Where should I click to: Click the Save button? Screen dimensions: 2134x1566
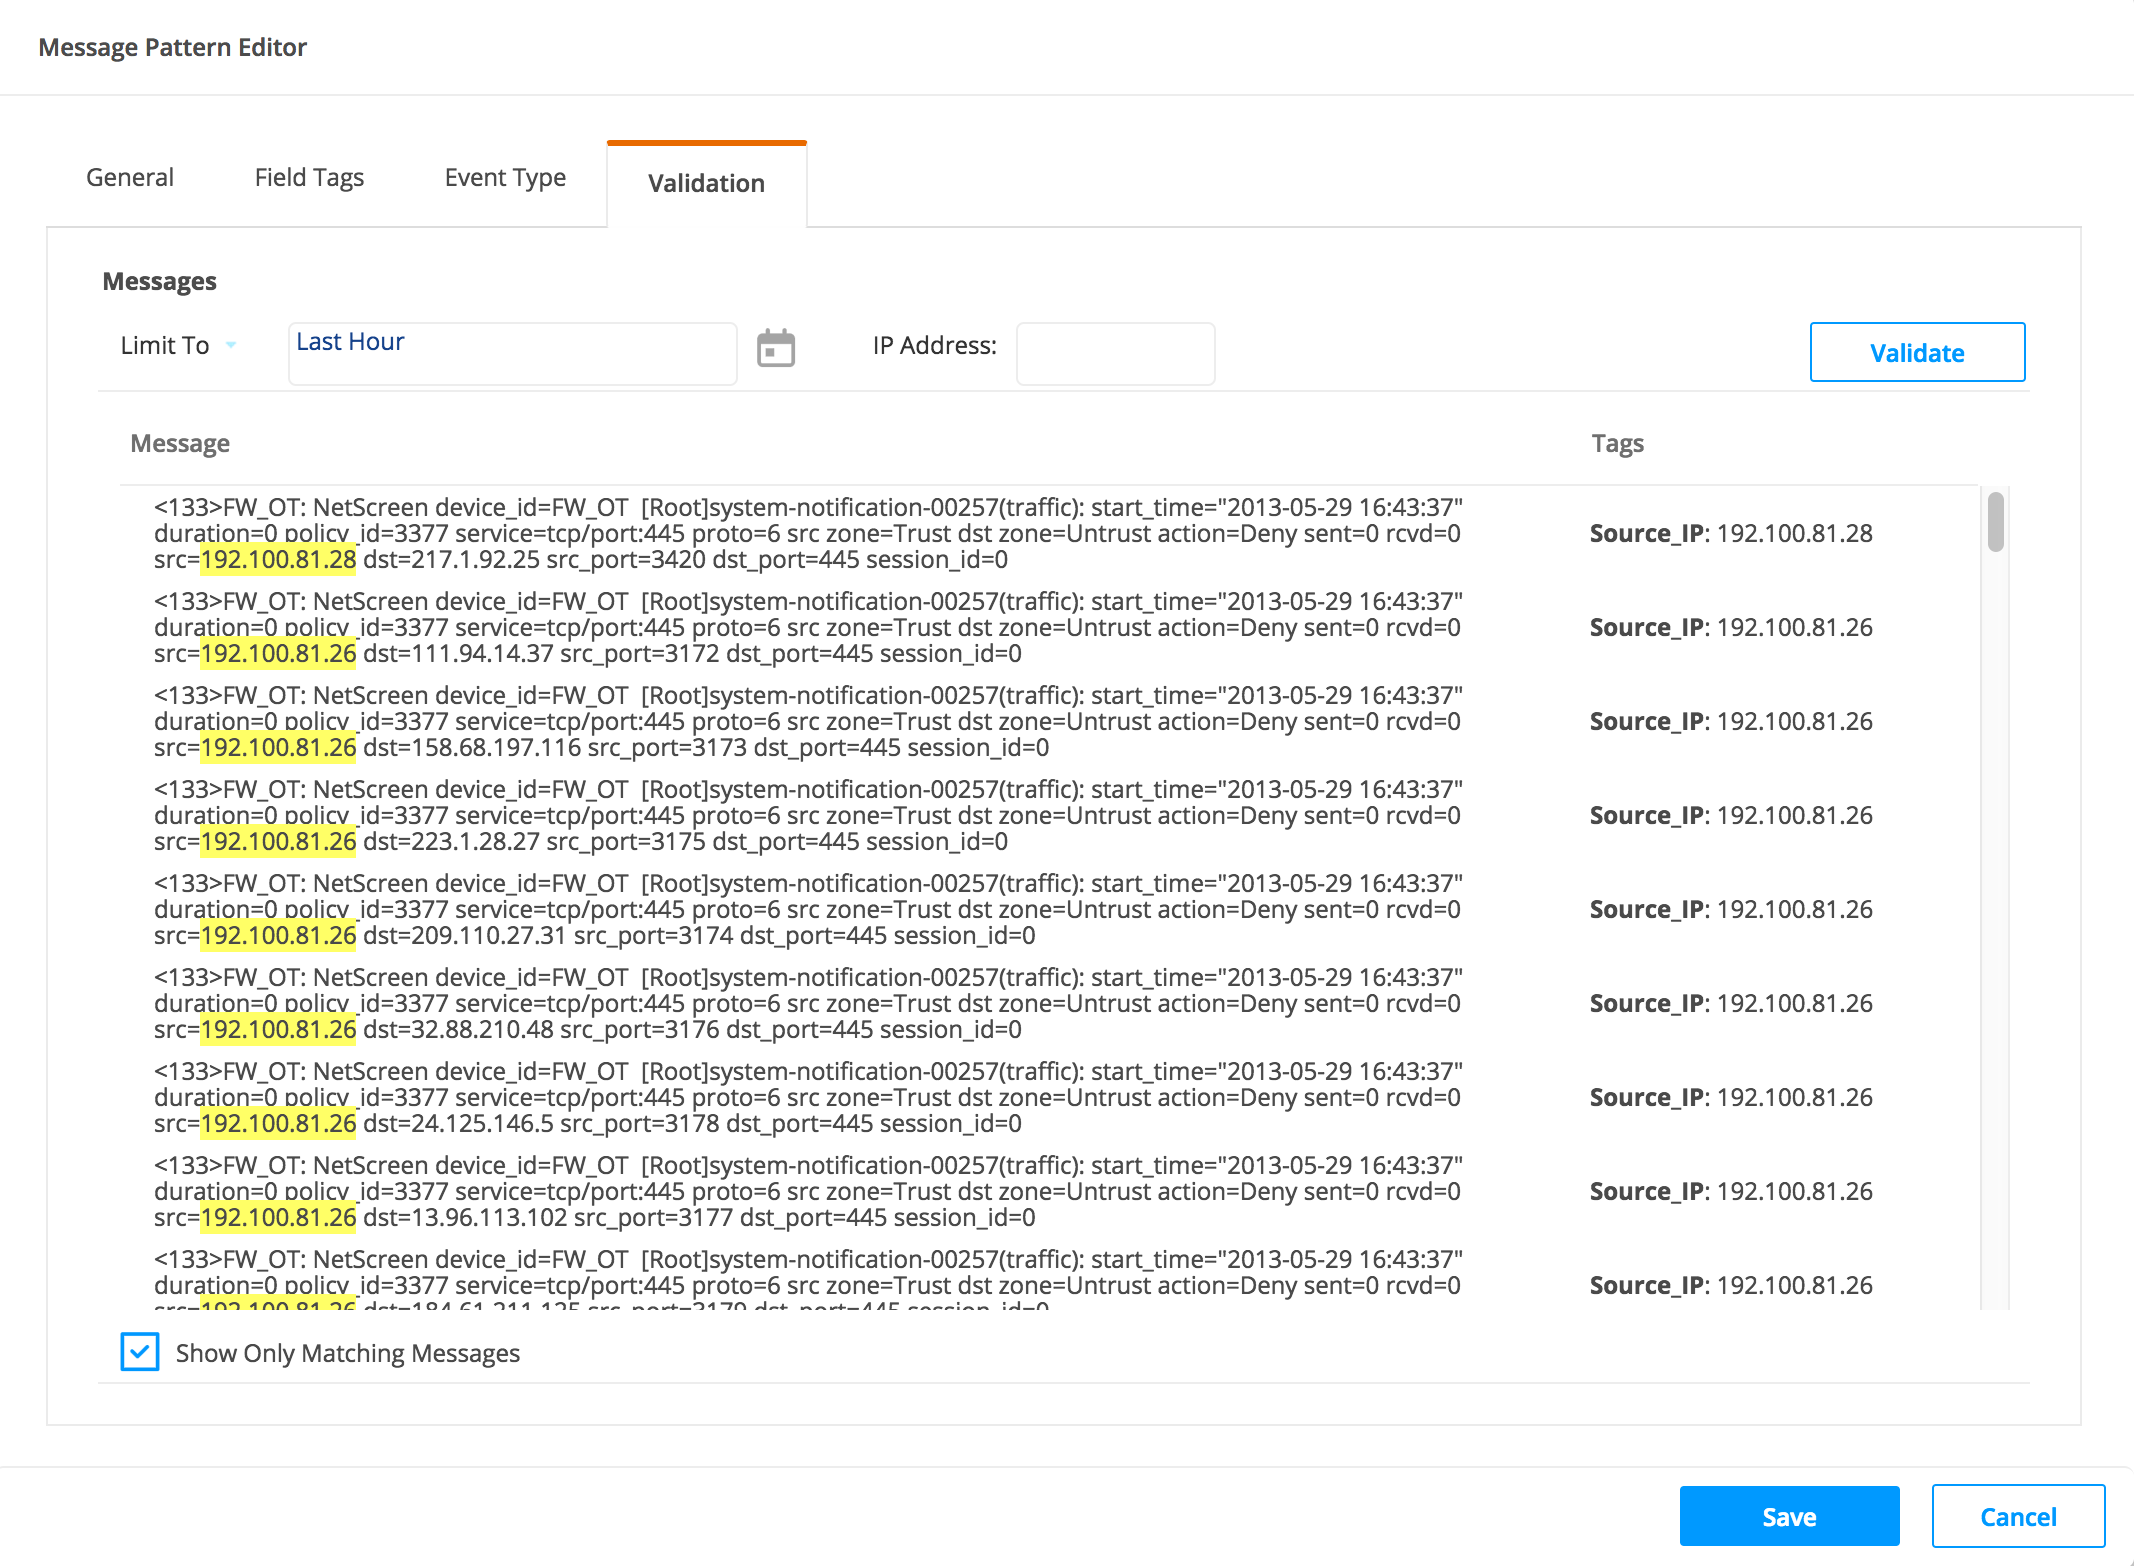pyautogui.click(x=1788, y=1516)
